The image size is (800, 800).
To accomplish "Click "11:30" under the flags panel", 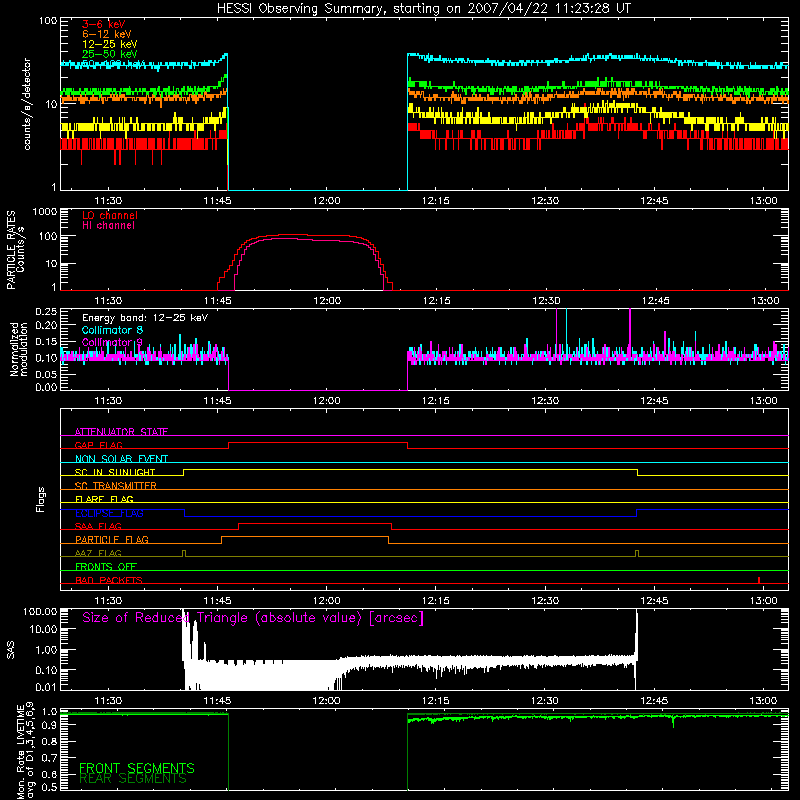I will pos(108,601).
